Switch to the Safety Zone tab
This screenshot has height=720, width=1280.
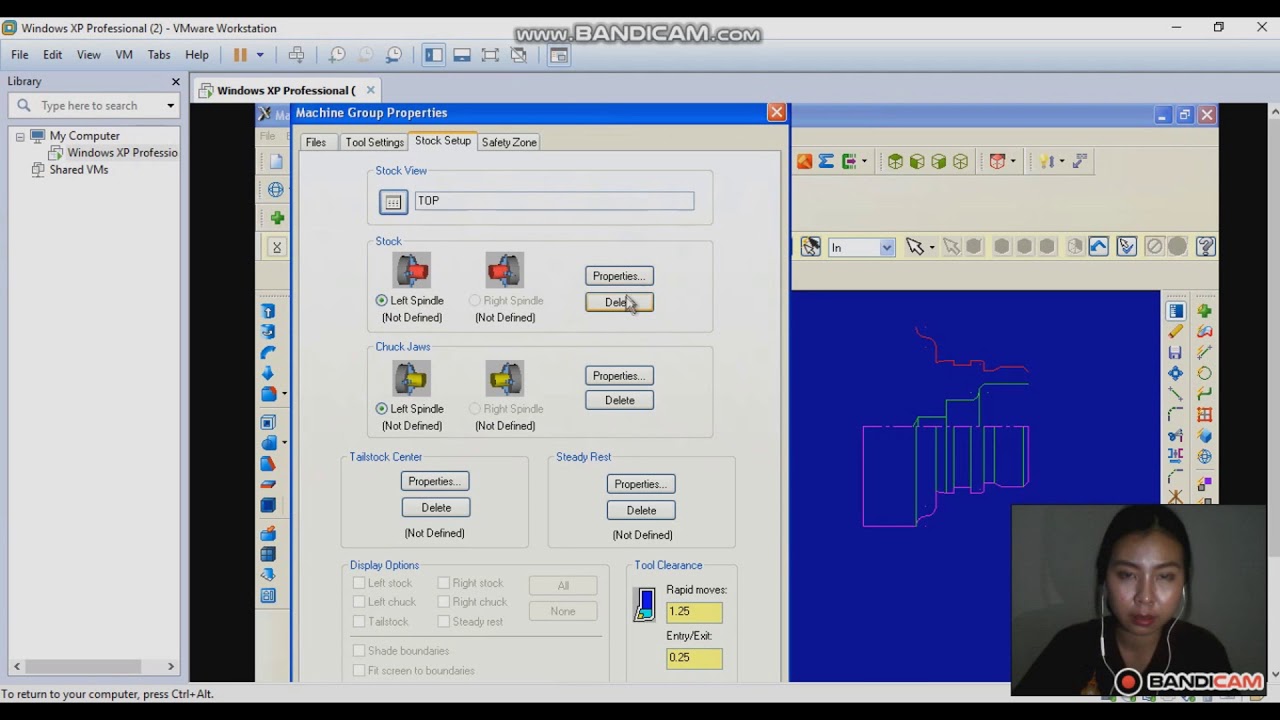point(509,142)
